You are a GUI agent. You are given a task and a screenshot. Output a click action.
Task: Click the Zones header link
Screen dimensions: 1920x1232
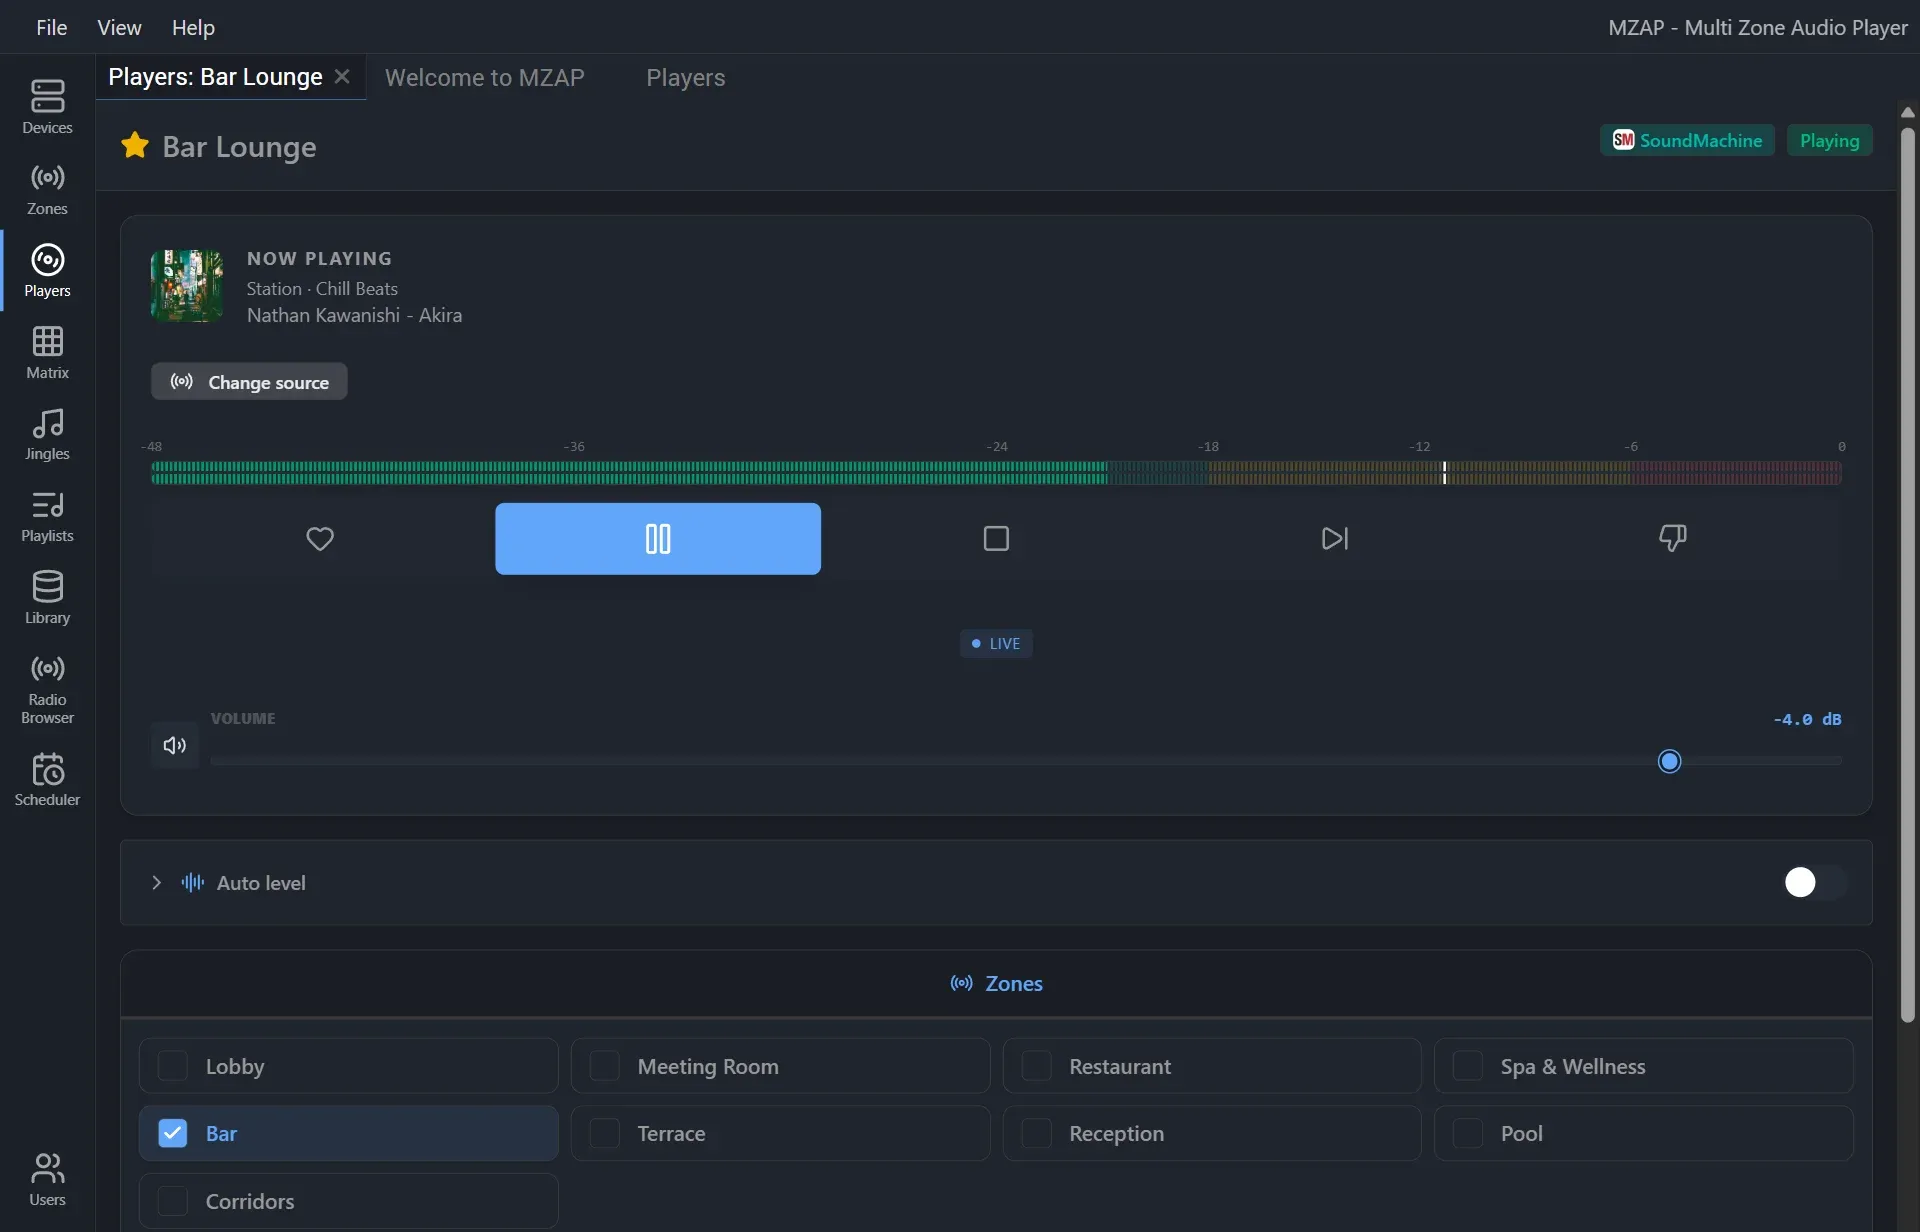(996, 983)
